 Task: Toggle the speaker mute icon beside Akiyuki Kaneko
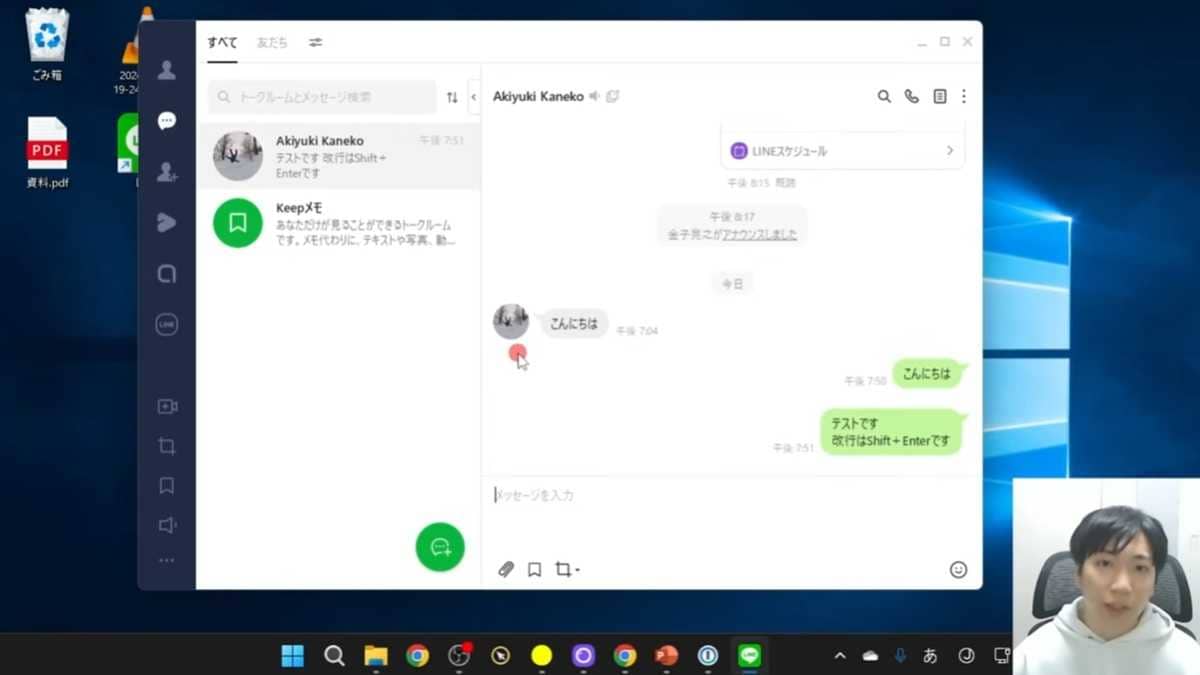(x=594, y=96)
